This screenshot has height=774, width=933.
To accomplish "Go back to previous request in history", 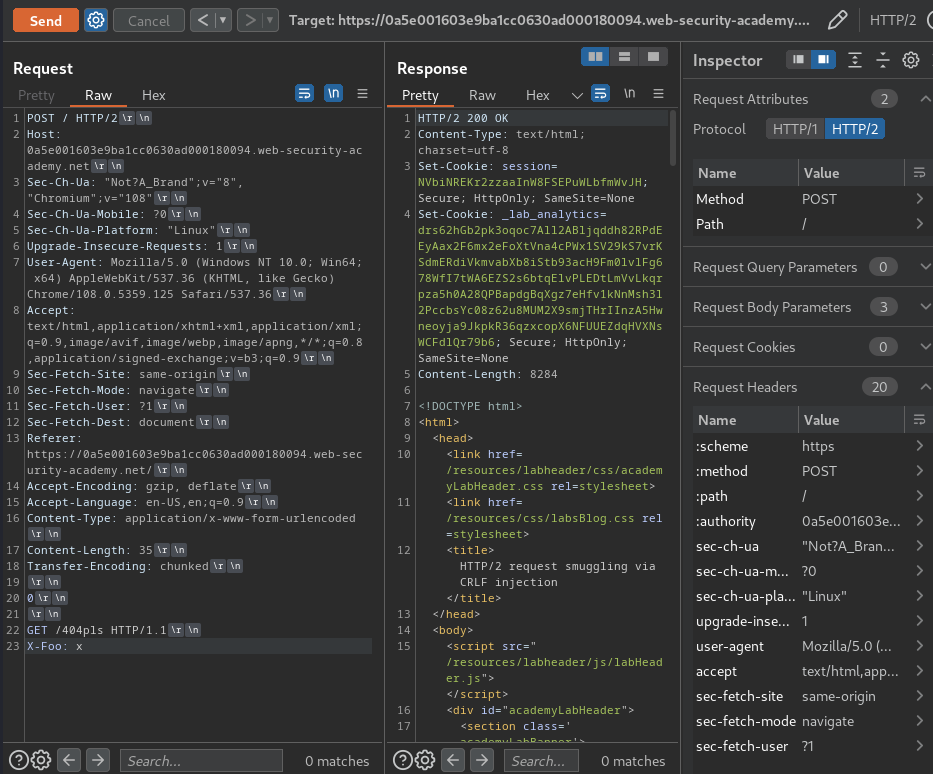I will click(x=203, y=21).
